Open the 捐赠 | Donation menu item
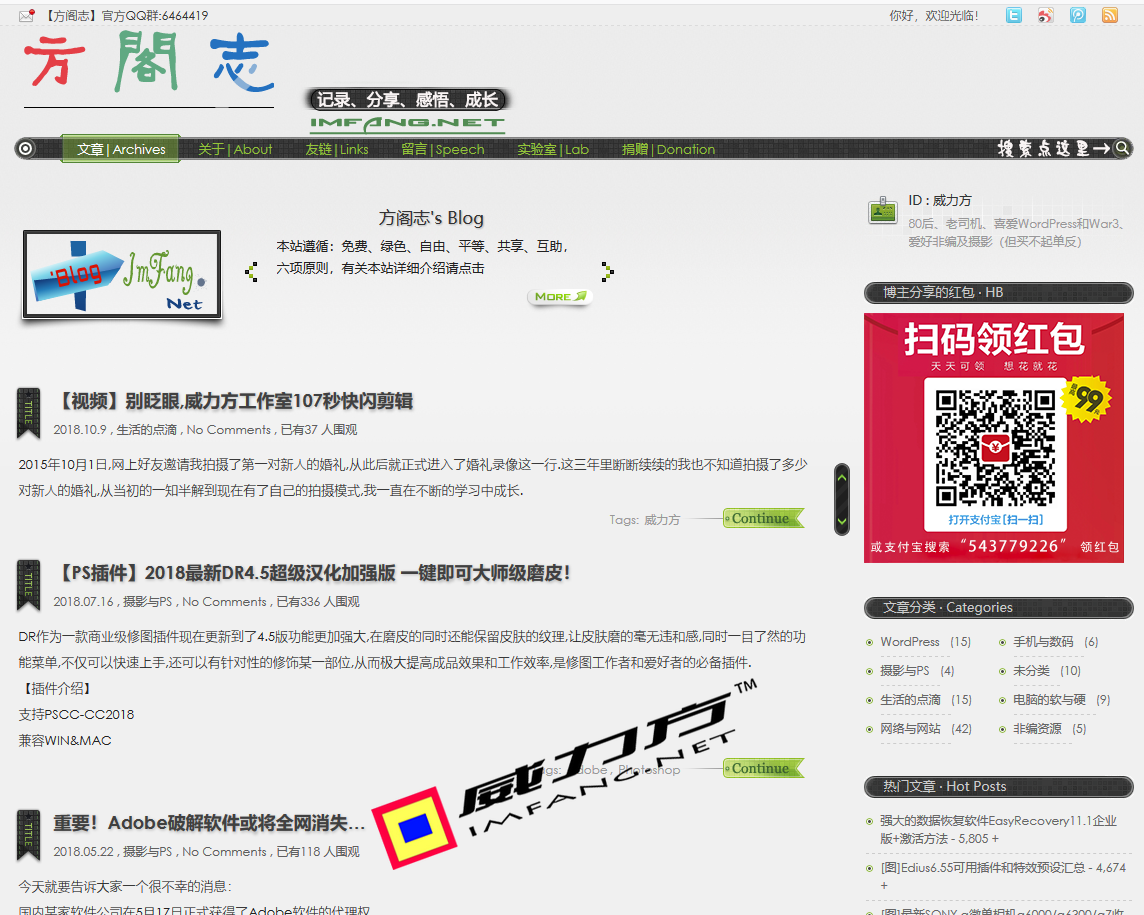The height and width of the screenshot is (915, 1144). 668,149
